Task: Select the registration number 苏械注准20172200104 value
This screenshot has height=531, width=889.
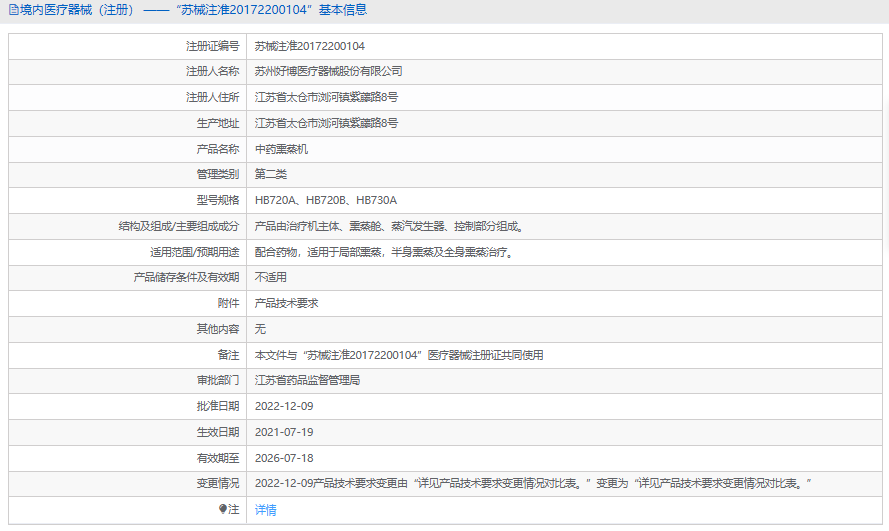Action: (x=310, y=46)
